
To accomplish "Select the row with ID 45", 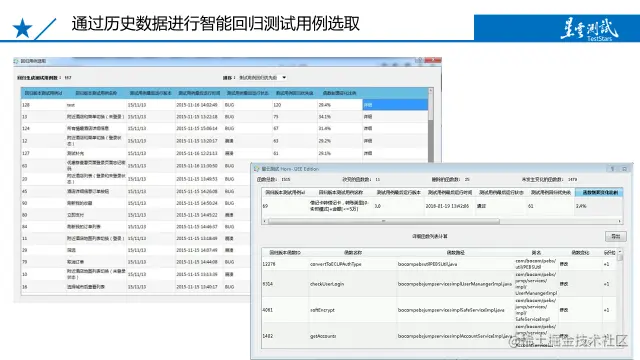I will pyautogui.click(x=136, y=191).
